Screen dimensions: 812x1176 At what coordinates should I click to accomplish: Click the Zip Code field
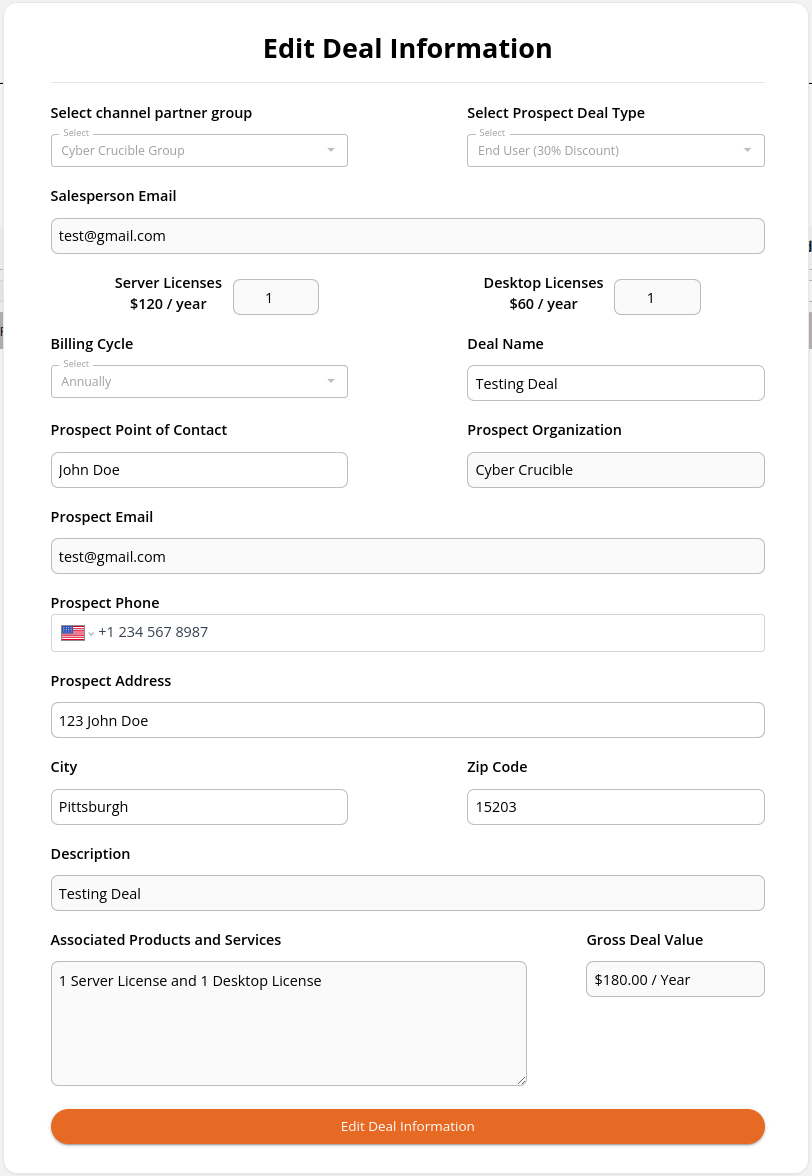[616, 807]
